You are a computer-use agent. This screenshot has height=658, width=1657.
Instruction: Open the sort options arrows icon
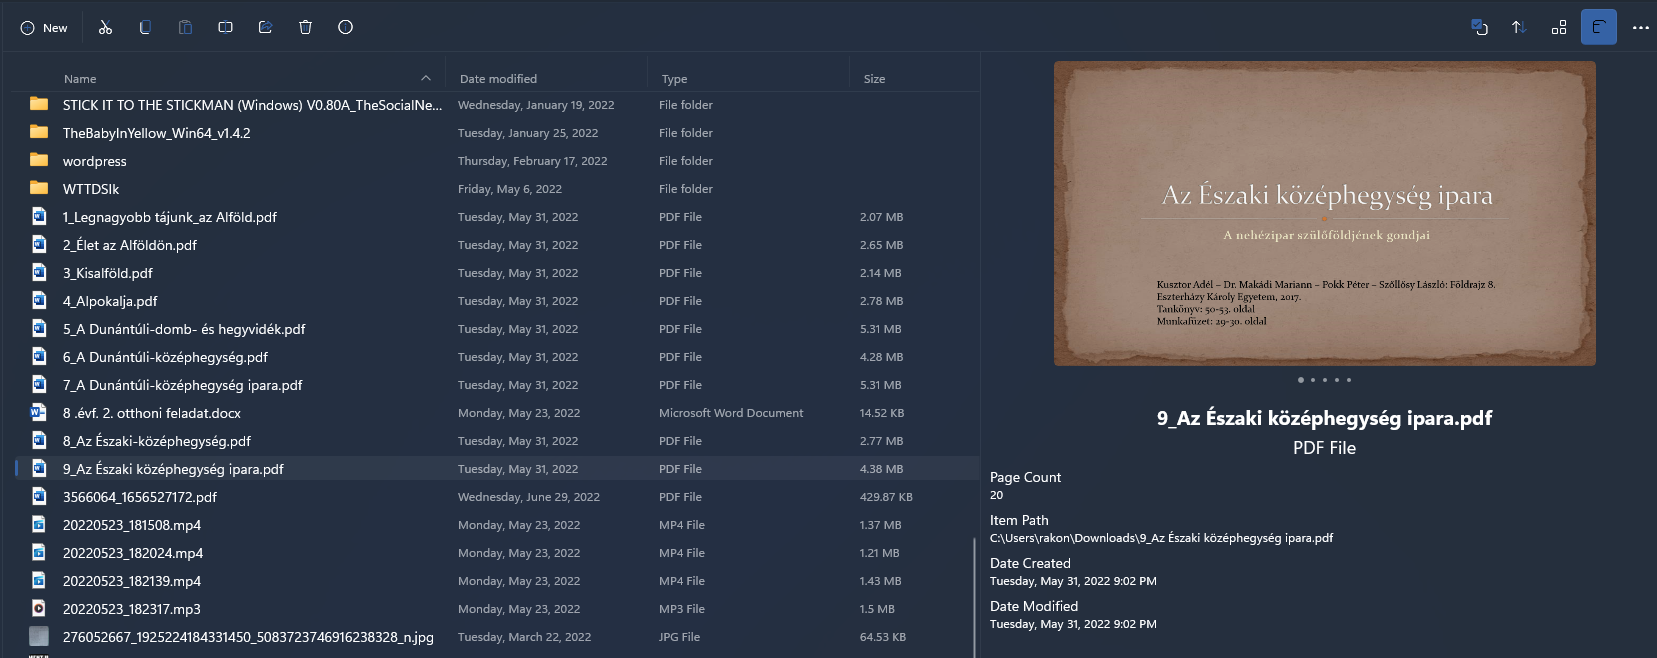pos(1519,28)
